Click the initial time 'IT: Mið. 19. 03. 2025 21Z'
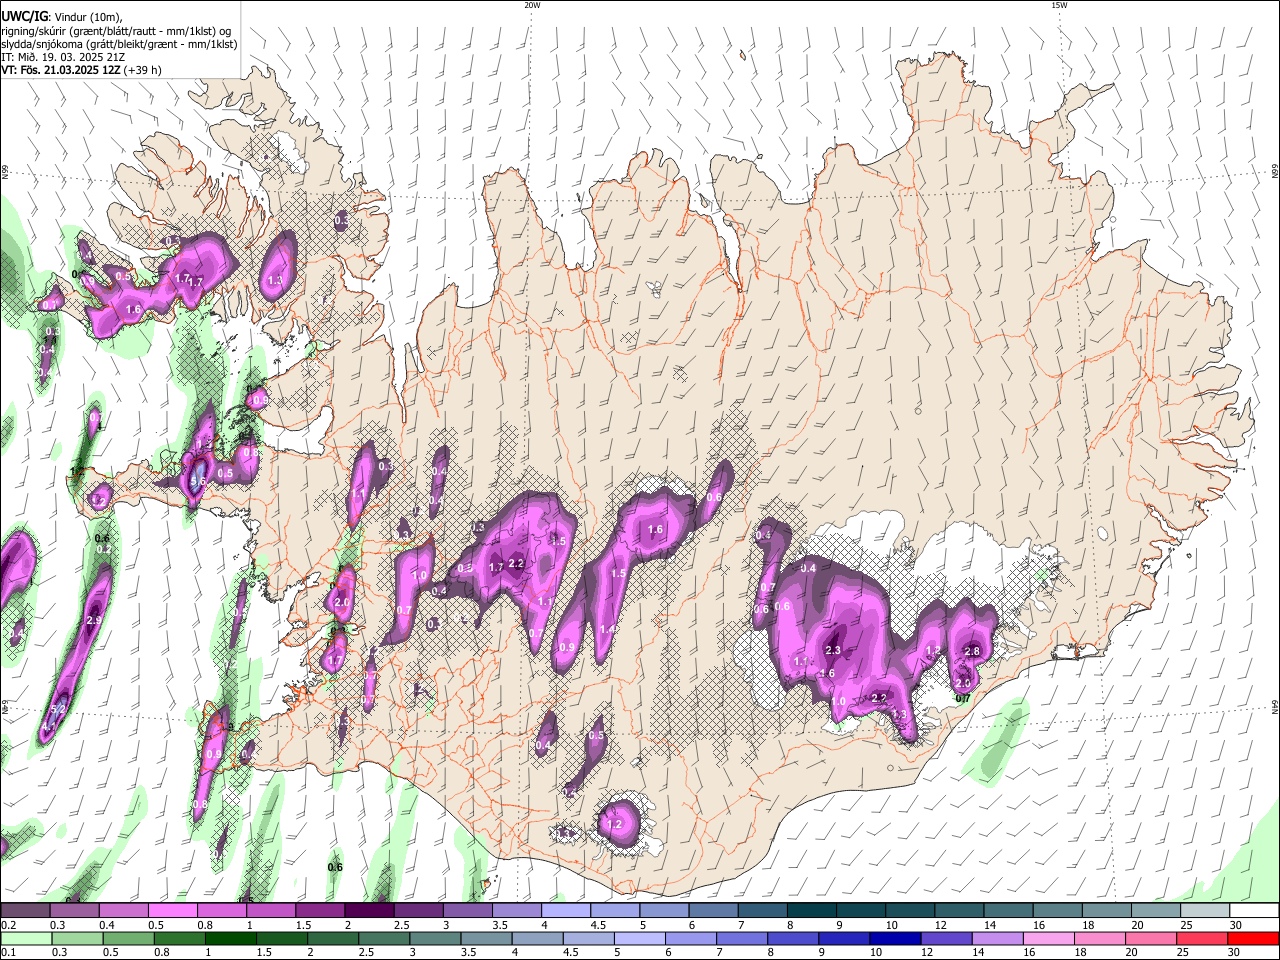1280x960 pixels. [x=63, y=57]
